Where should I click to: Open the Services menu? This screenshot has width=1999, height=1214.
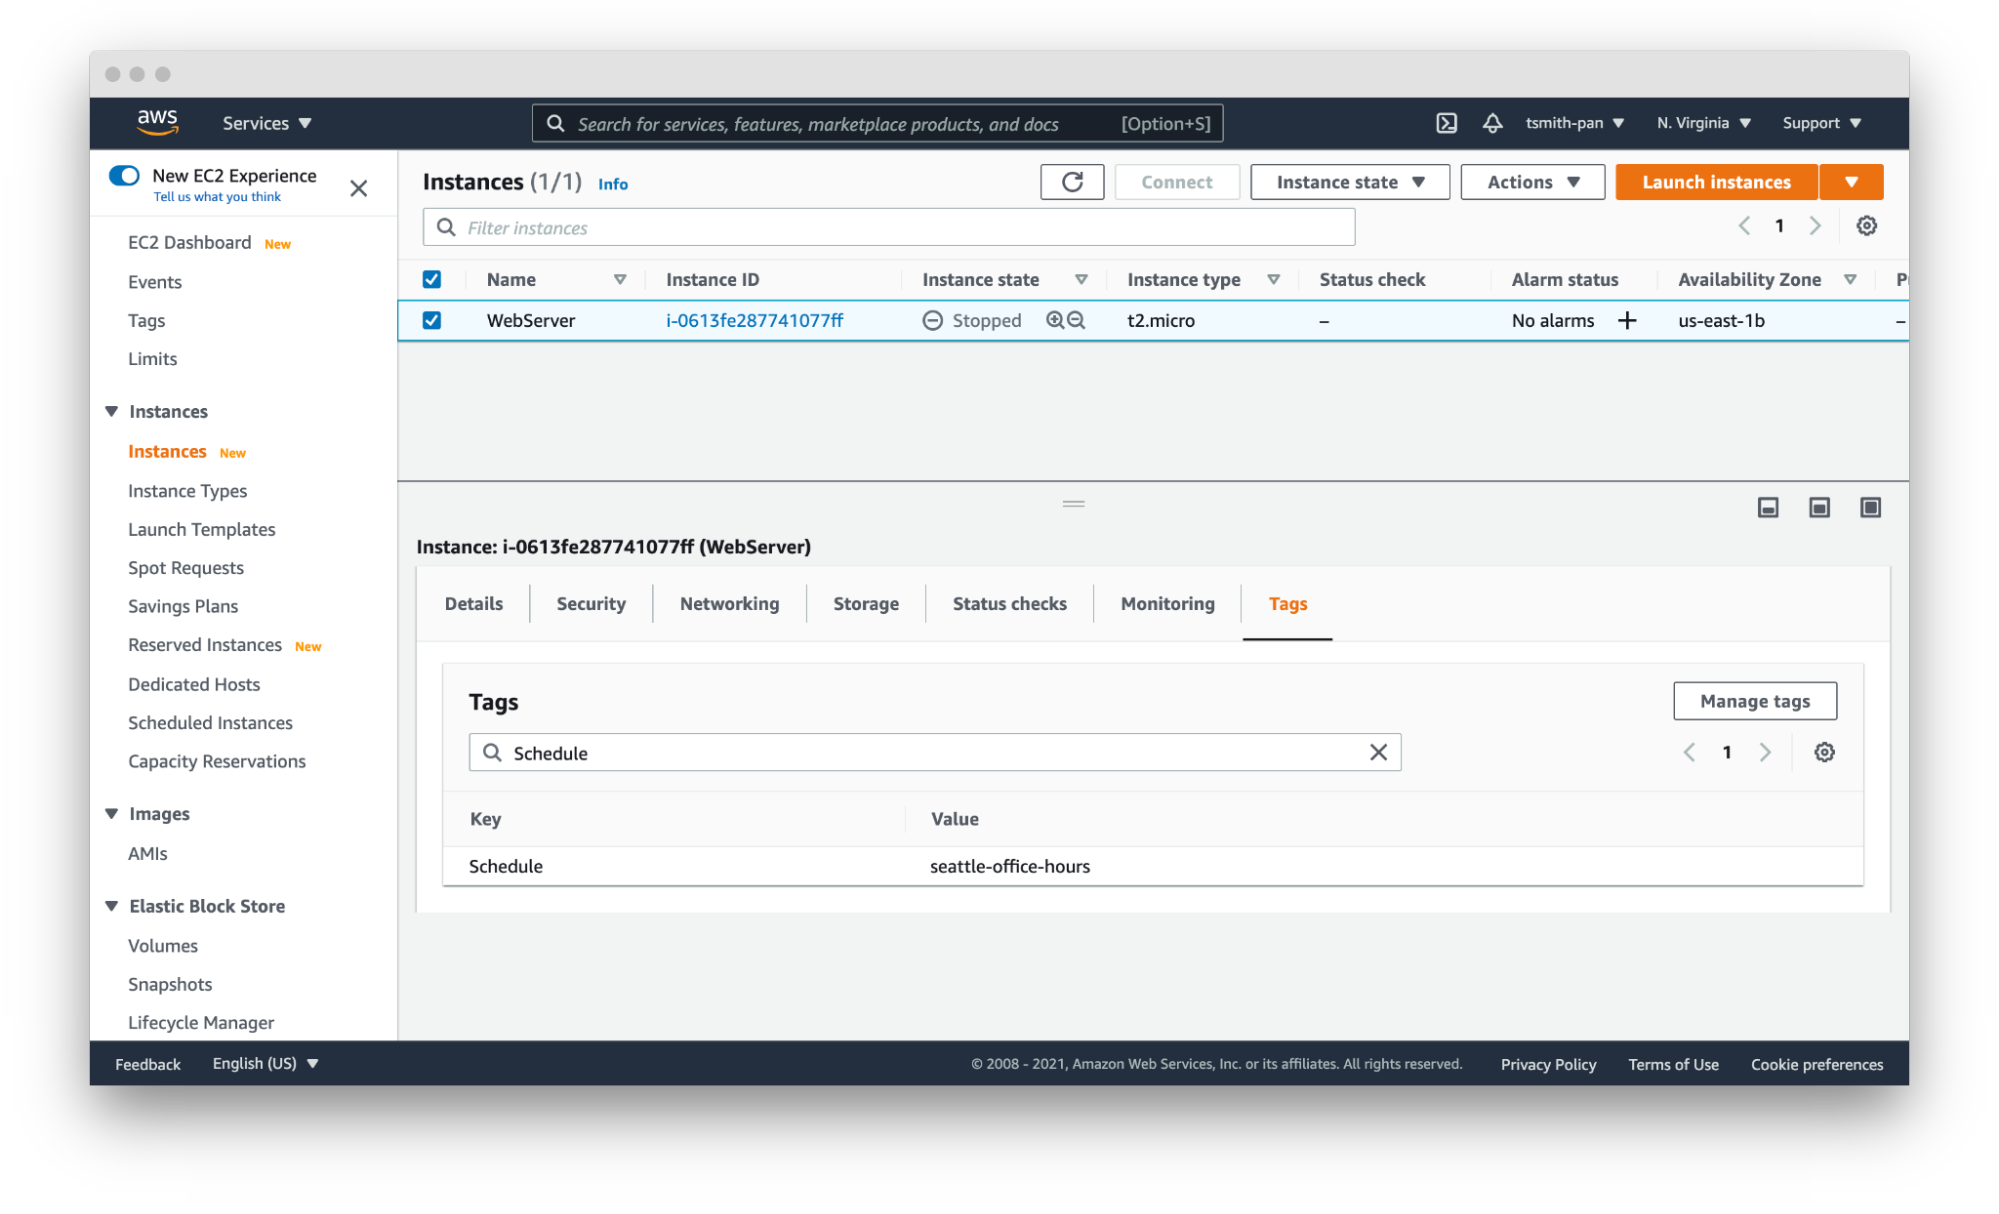(x=267, y=123)
